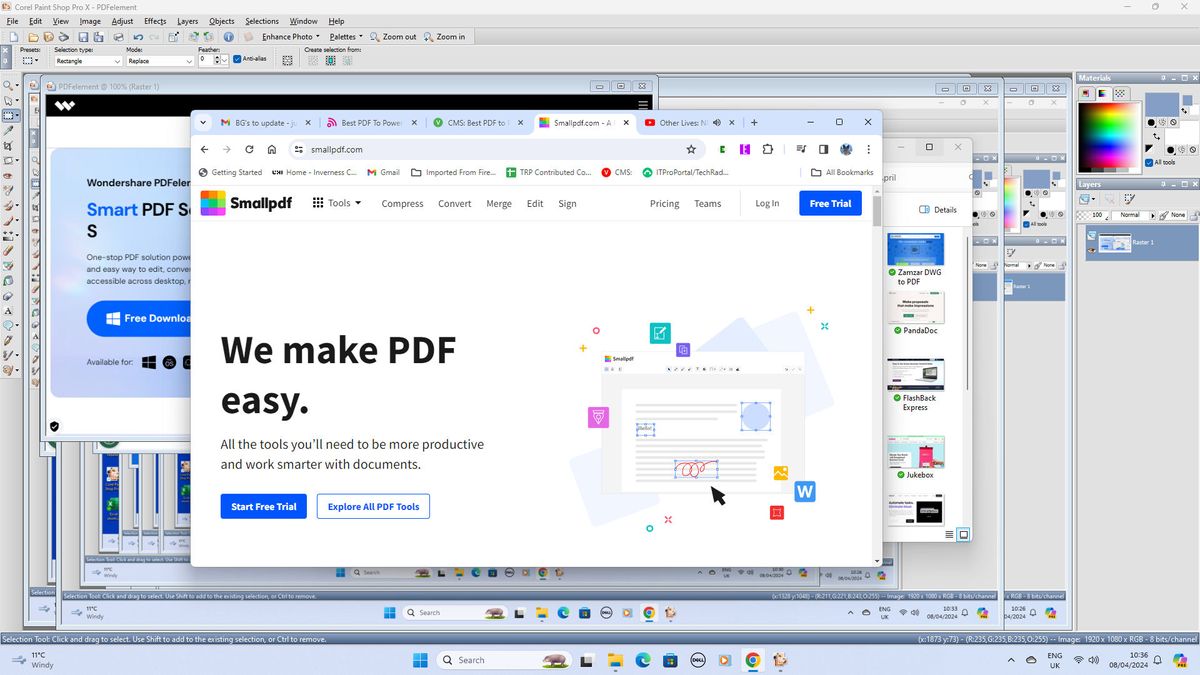
Task: Open the Image menu
Action: (89, 20)
